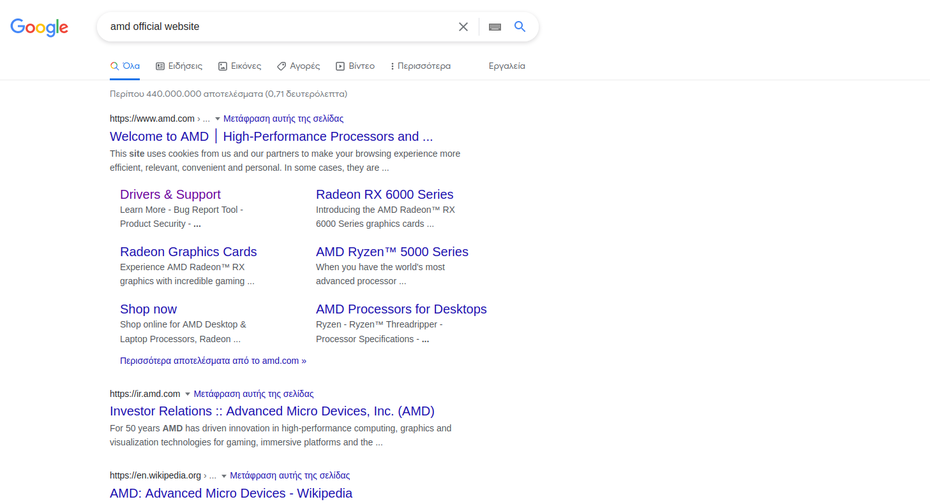Select the Όλα tab
Screen dimensions: 930x504
(x=125, y=66)
